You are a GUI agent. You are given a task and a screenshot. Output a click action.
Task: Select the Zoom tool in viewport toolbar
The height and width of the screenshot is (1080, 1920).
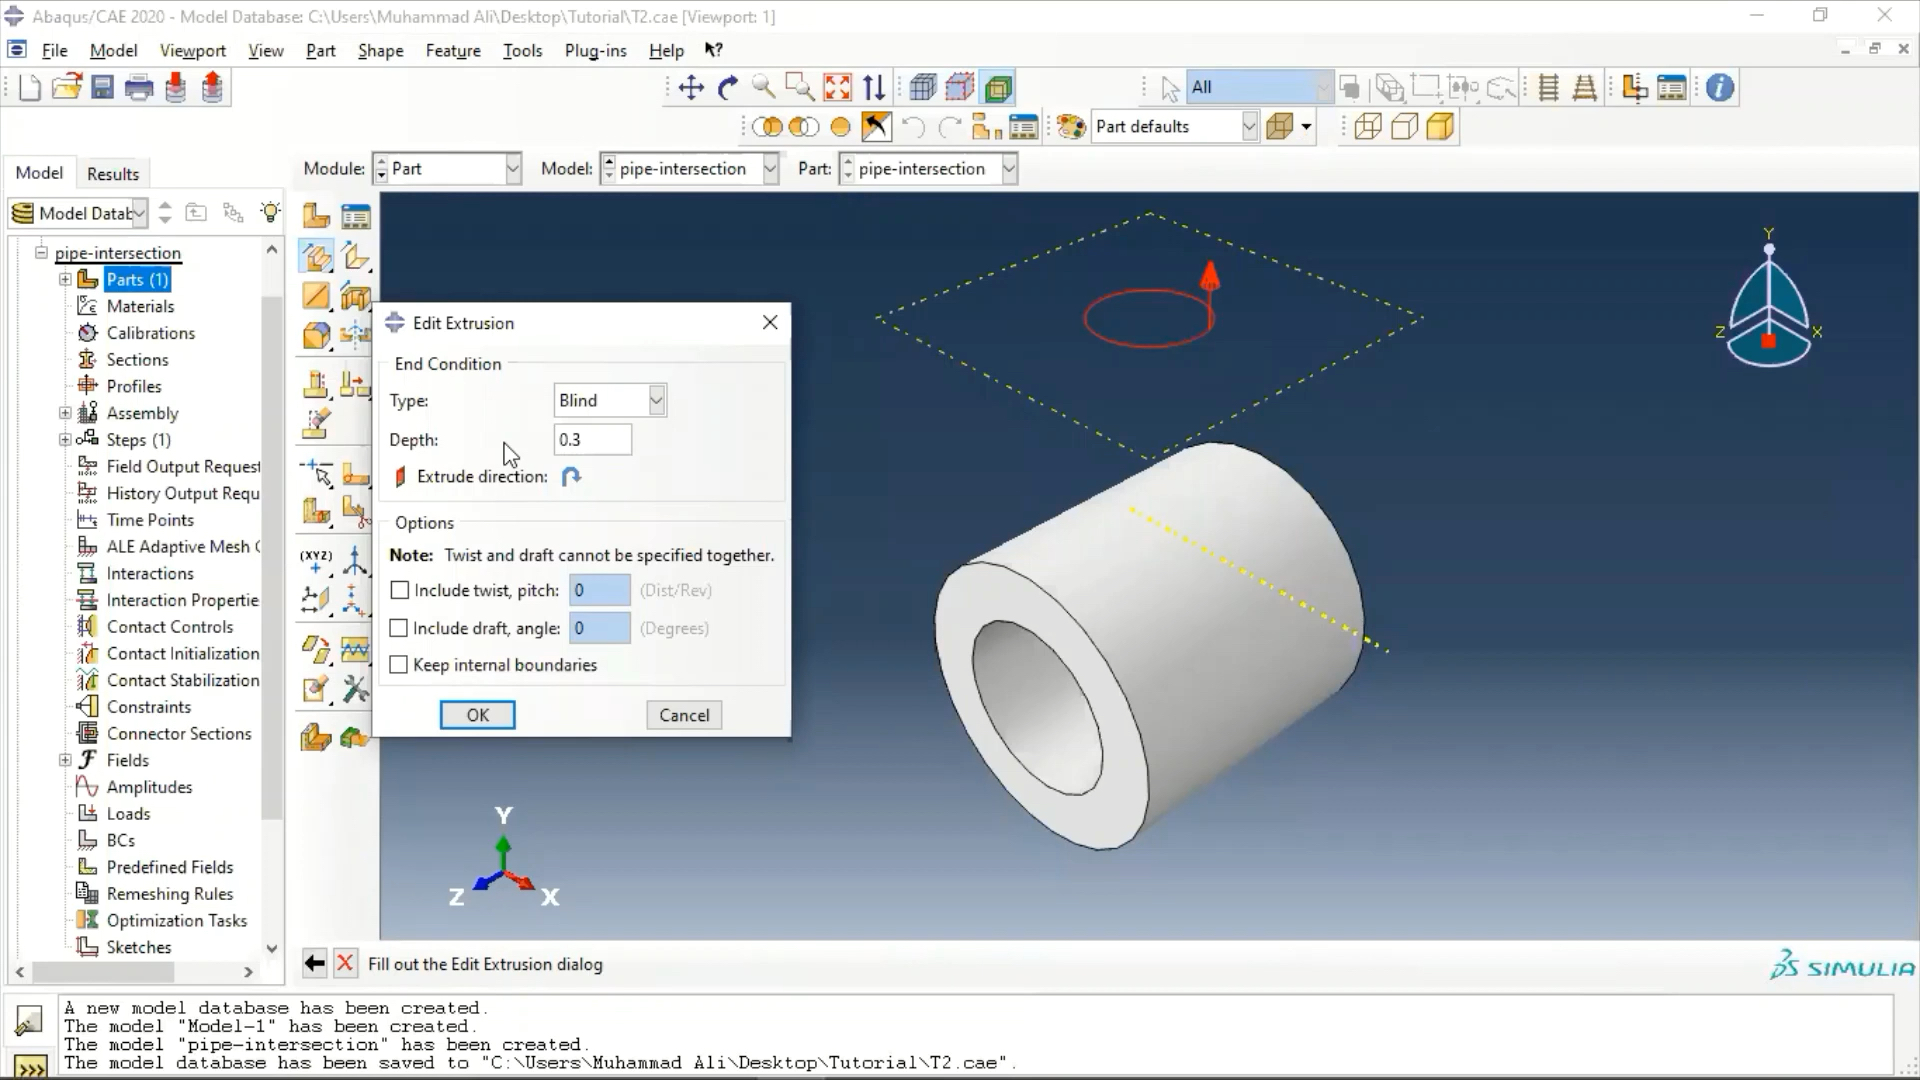point(764,87)
